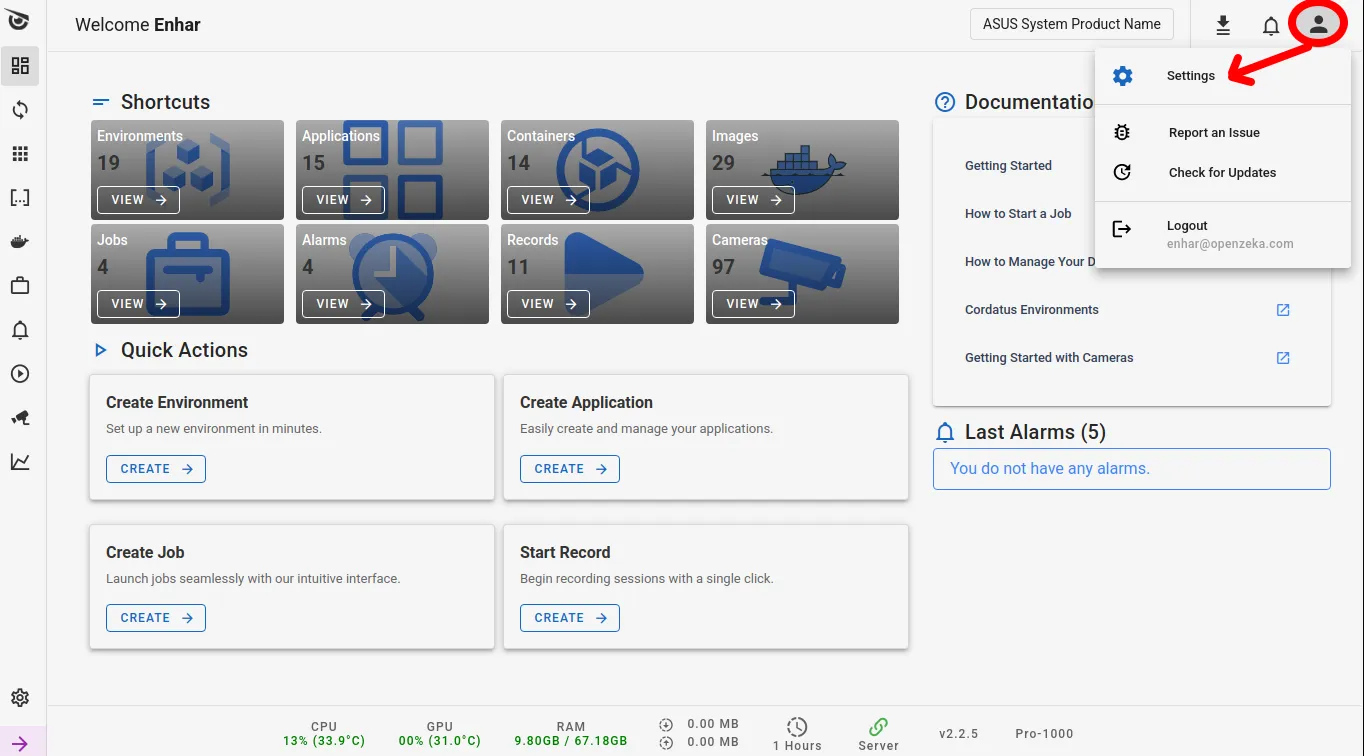Select Check for Updates menu entry
Screen dimensions: 1364x756
pyautogui.click(x=1221, y=173)
